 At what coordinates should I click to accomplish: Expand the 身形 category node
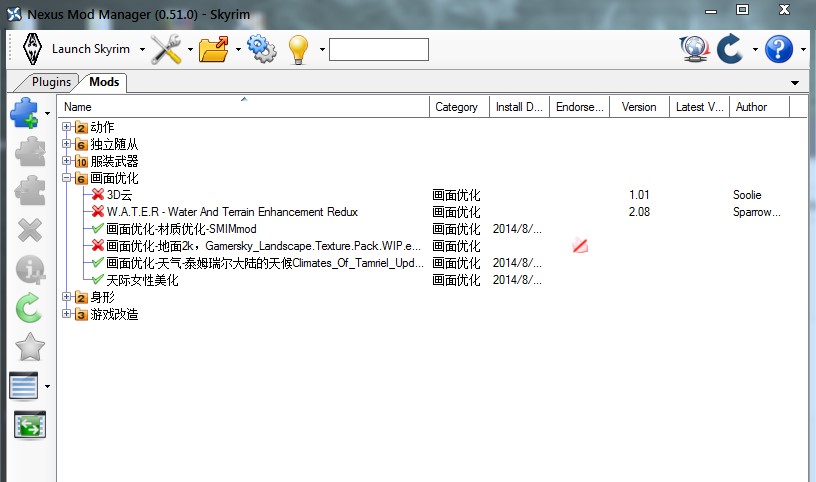click(66, 297)
